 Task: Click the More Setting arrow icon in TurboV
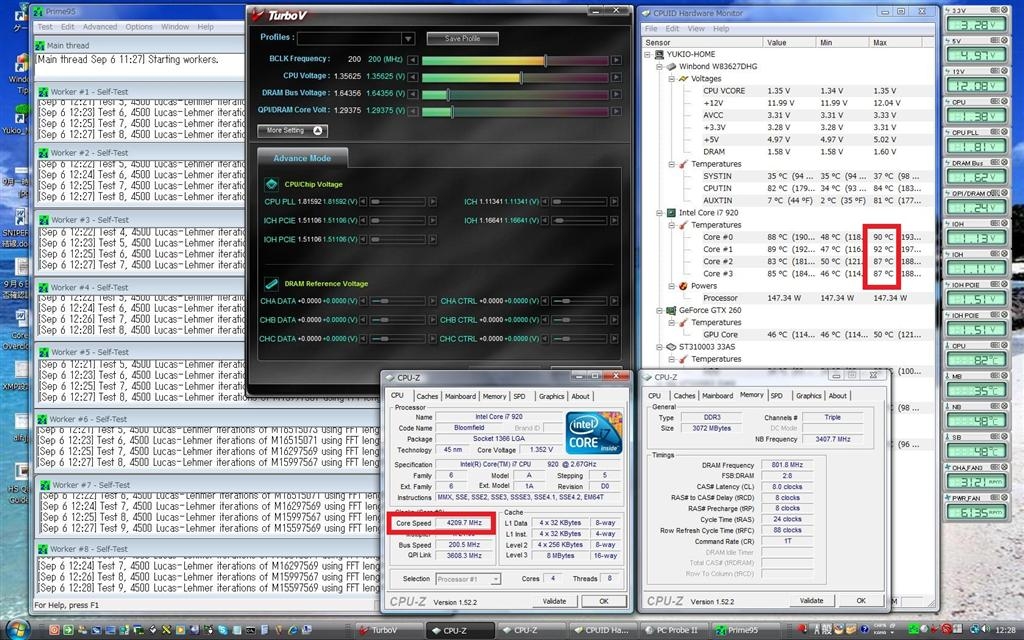click(x=317, y=131)
